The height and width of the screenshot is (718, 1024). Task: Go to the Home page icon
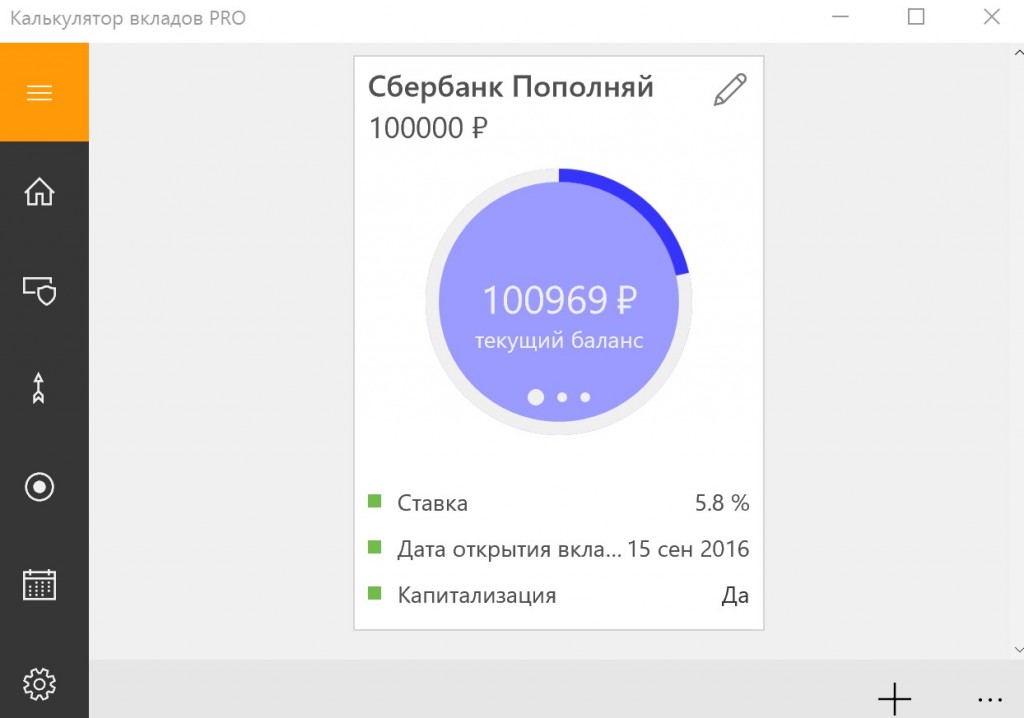40,191
